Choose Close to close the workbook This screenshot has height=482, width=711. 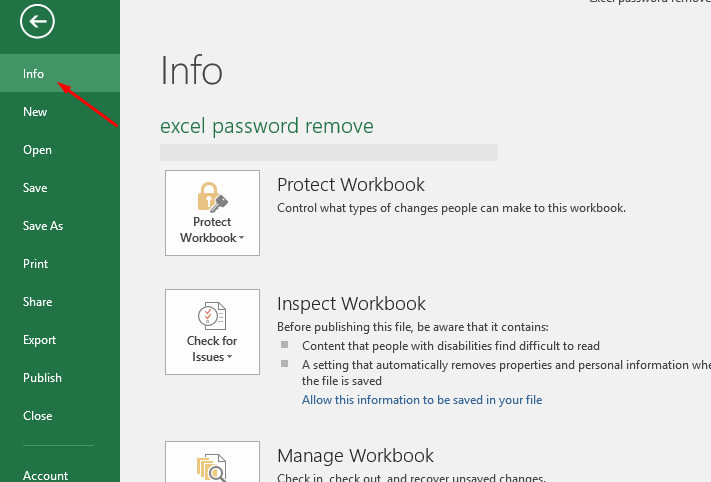[x=37, y=416]
